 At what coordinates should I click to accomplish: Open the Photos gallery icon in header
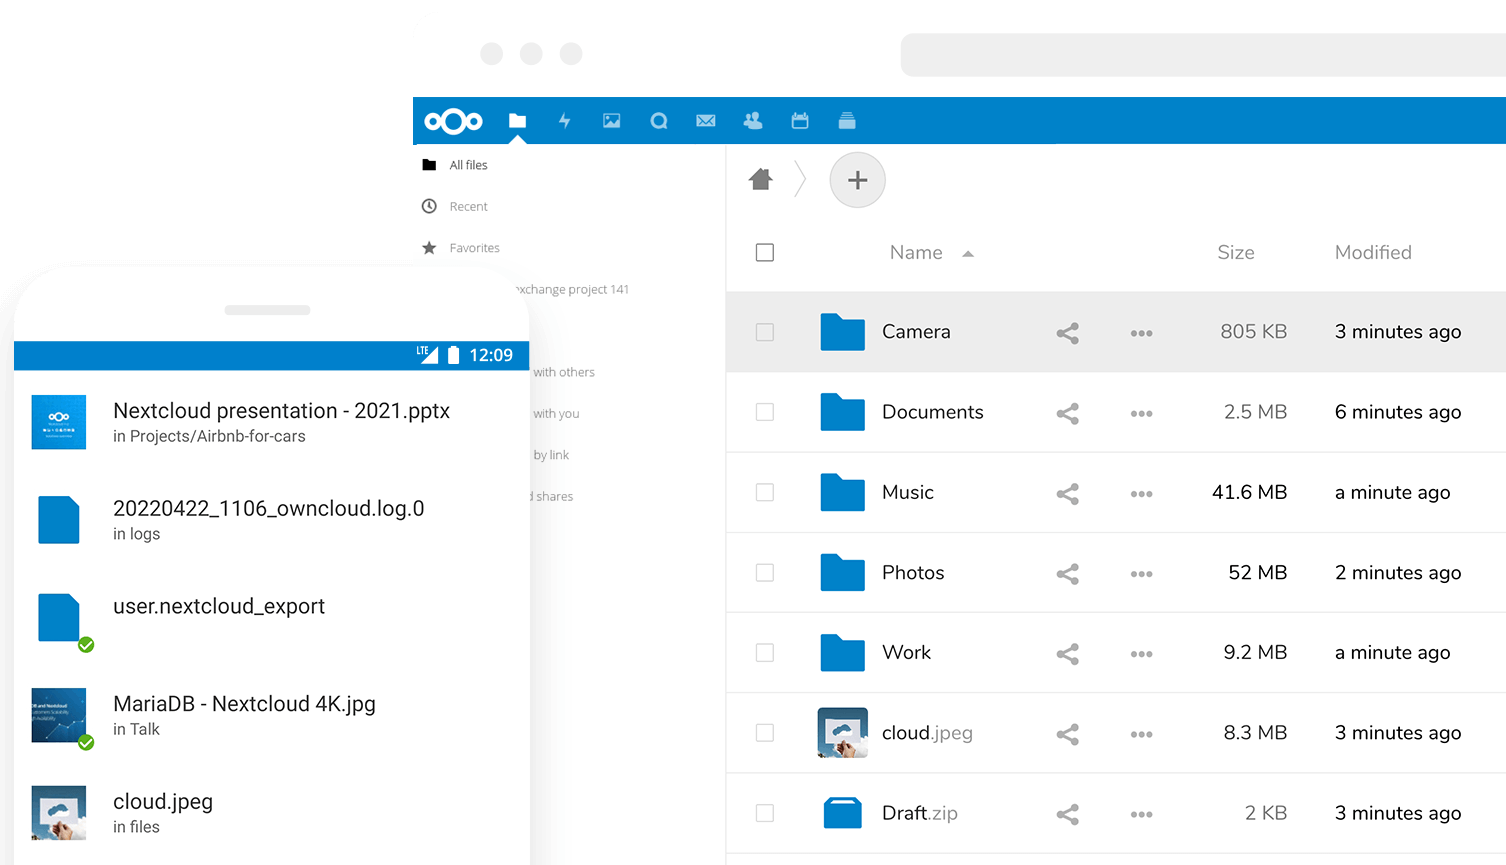pyautogui.click(x=612, y=121)
